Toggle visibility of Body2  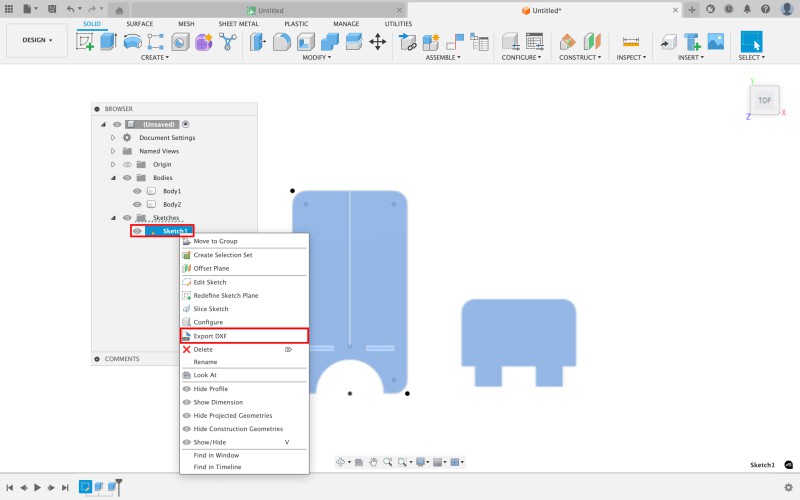tap(137, 204)
